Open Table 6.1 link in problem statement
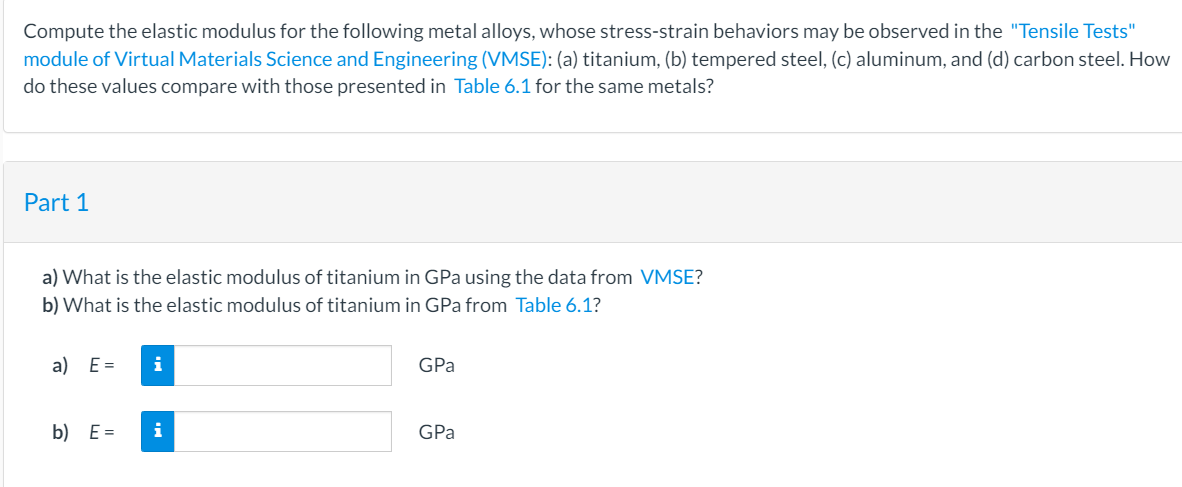Image resolution: width=1182 pixels, height=487 pixels. coord(493,87)
